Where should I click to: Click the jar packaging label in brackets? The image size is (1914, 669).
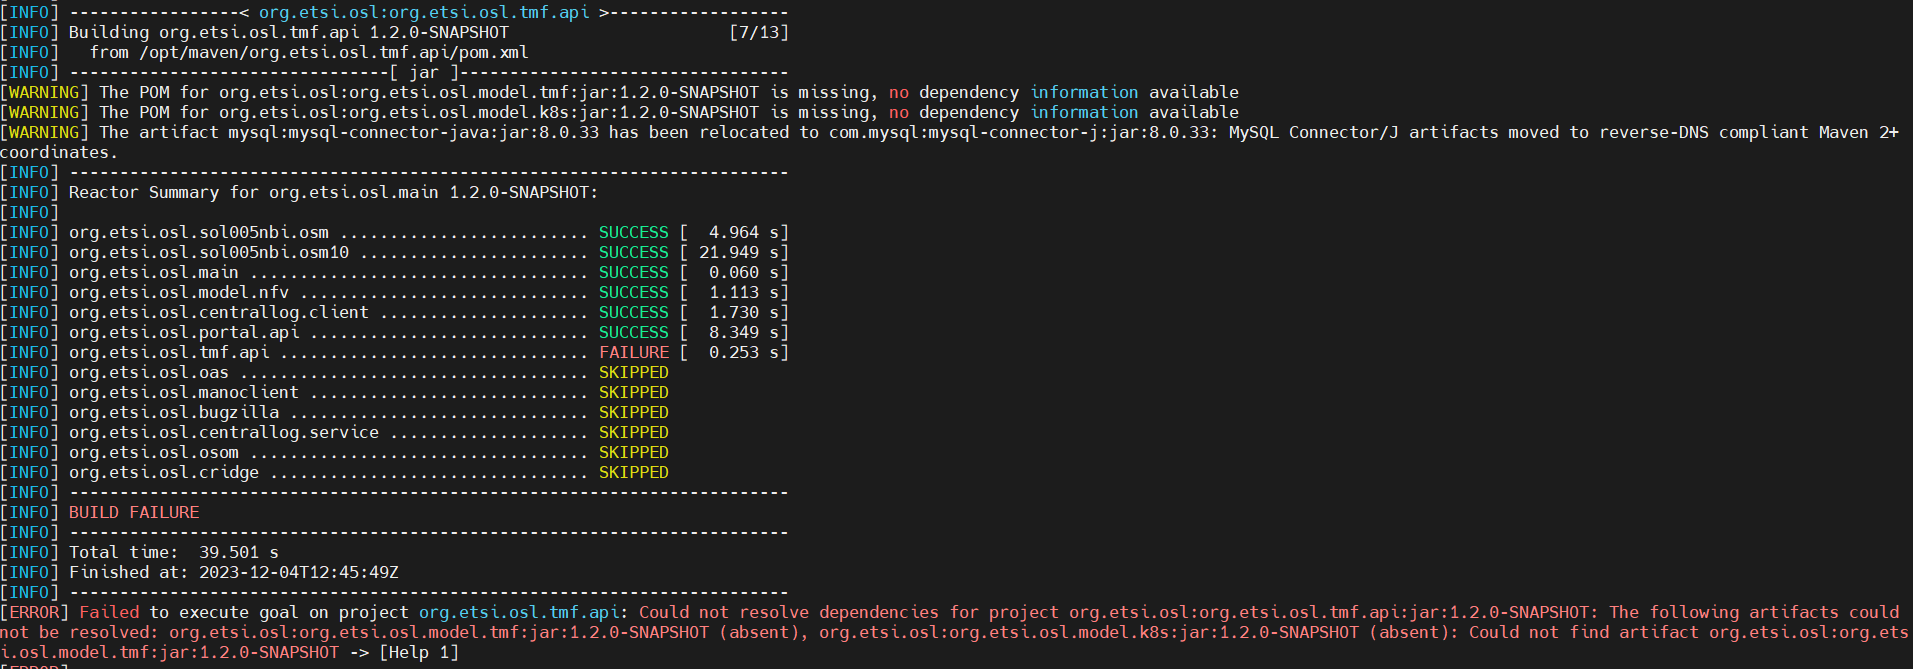[x=423, y=72]
